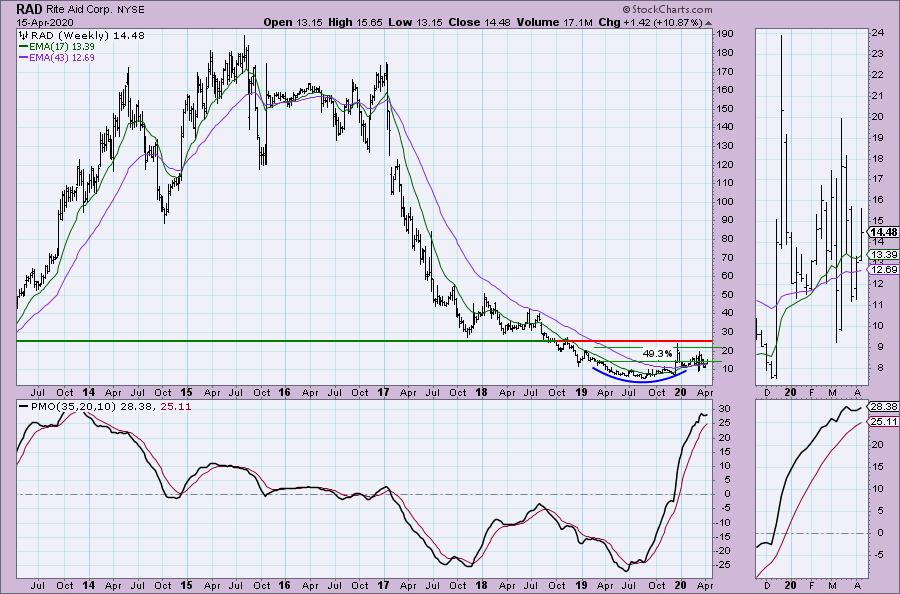Click the EMA(17) 13.39 legend entry

[x=57, y=46]
